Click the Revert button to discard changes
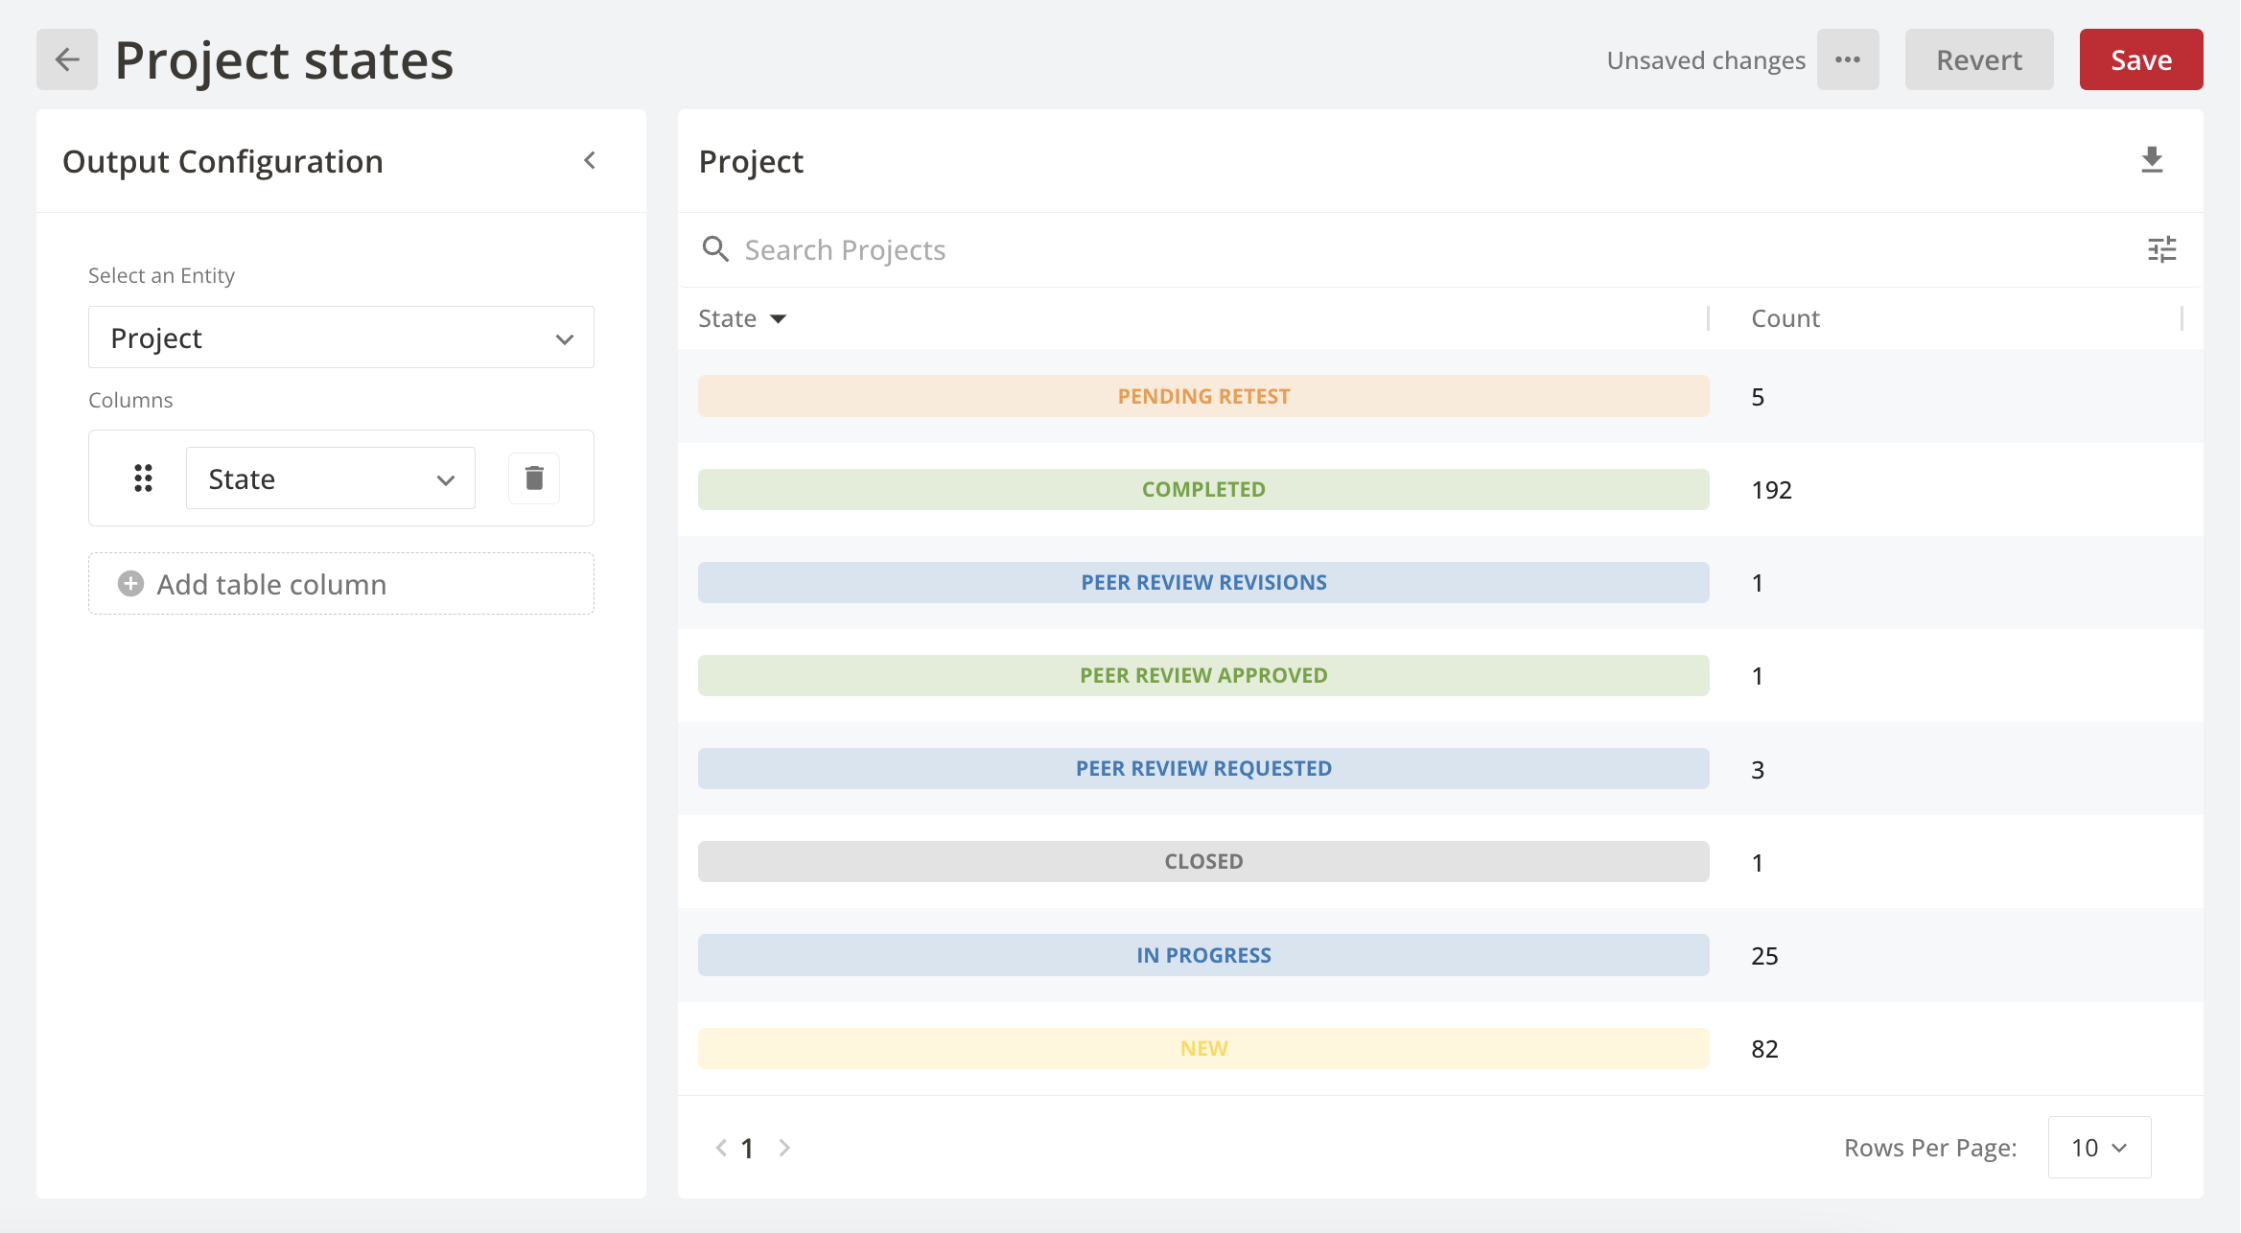Viewport: 2241px width, 1233px height. click(1980, 59)
